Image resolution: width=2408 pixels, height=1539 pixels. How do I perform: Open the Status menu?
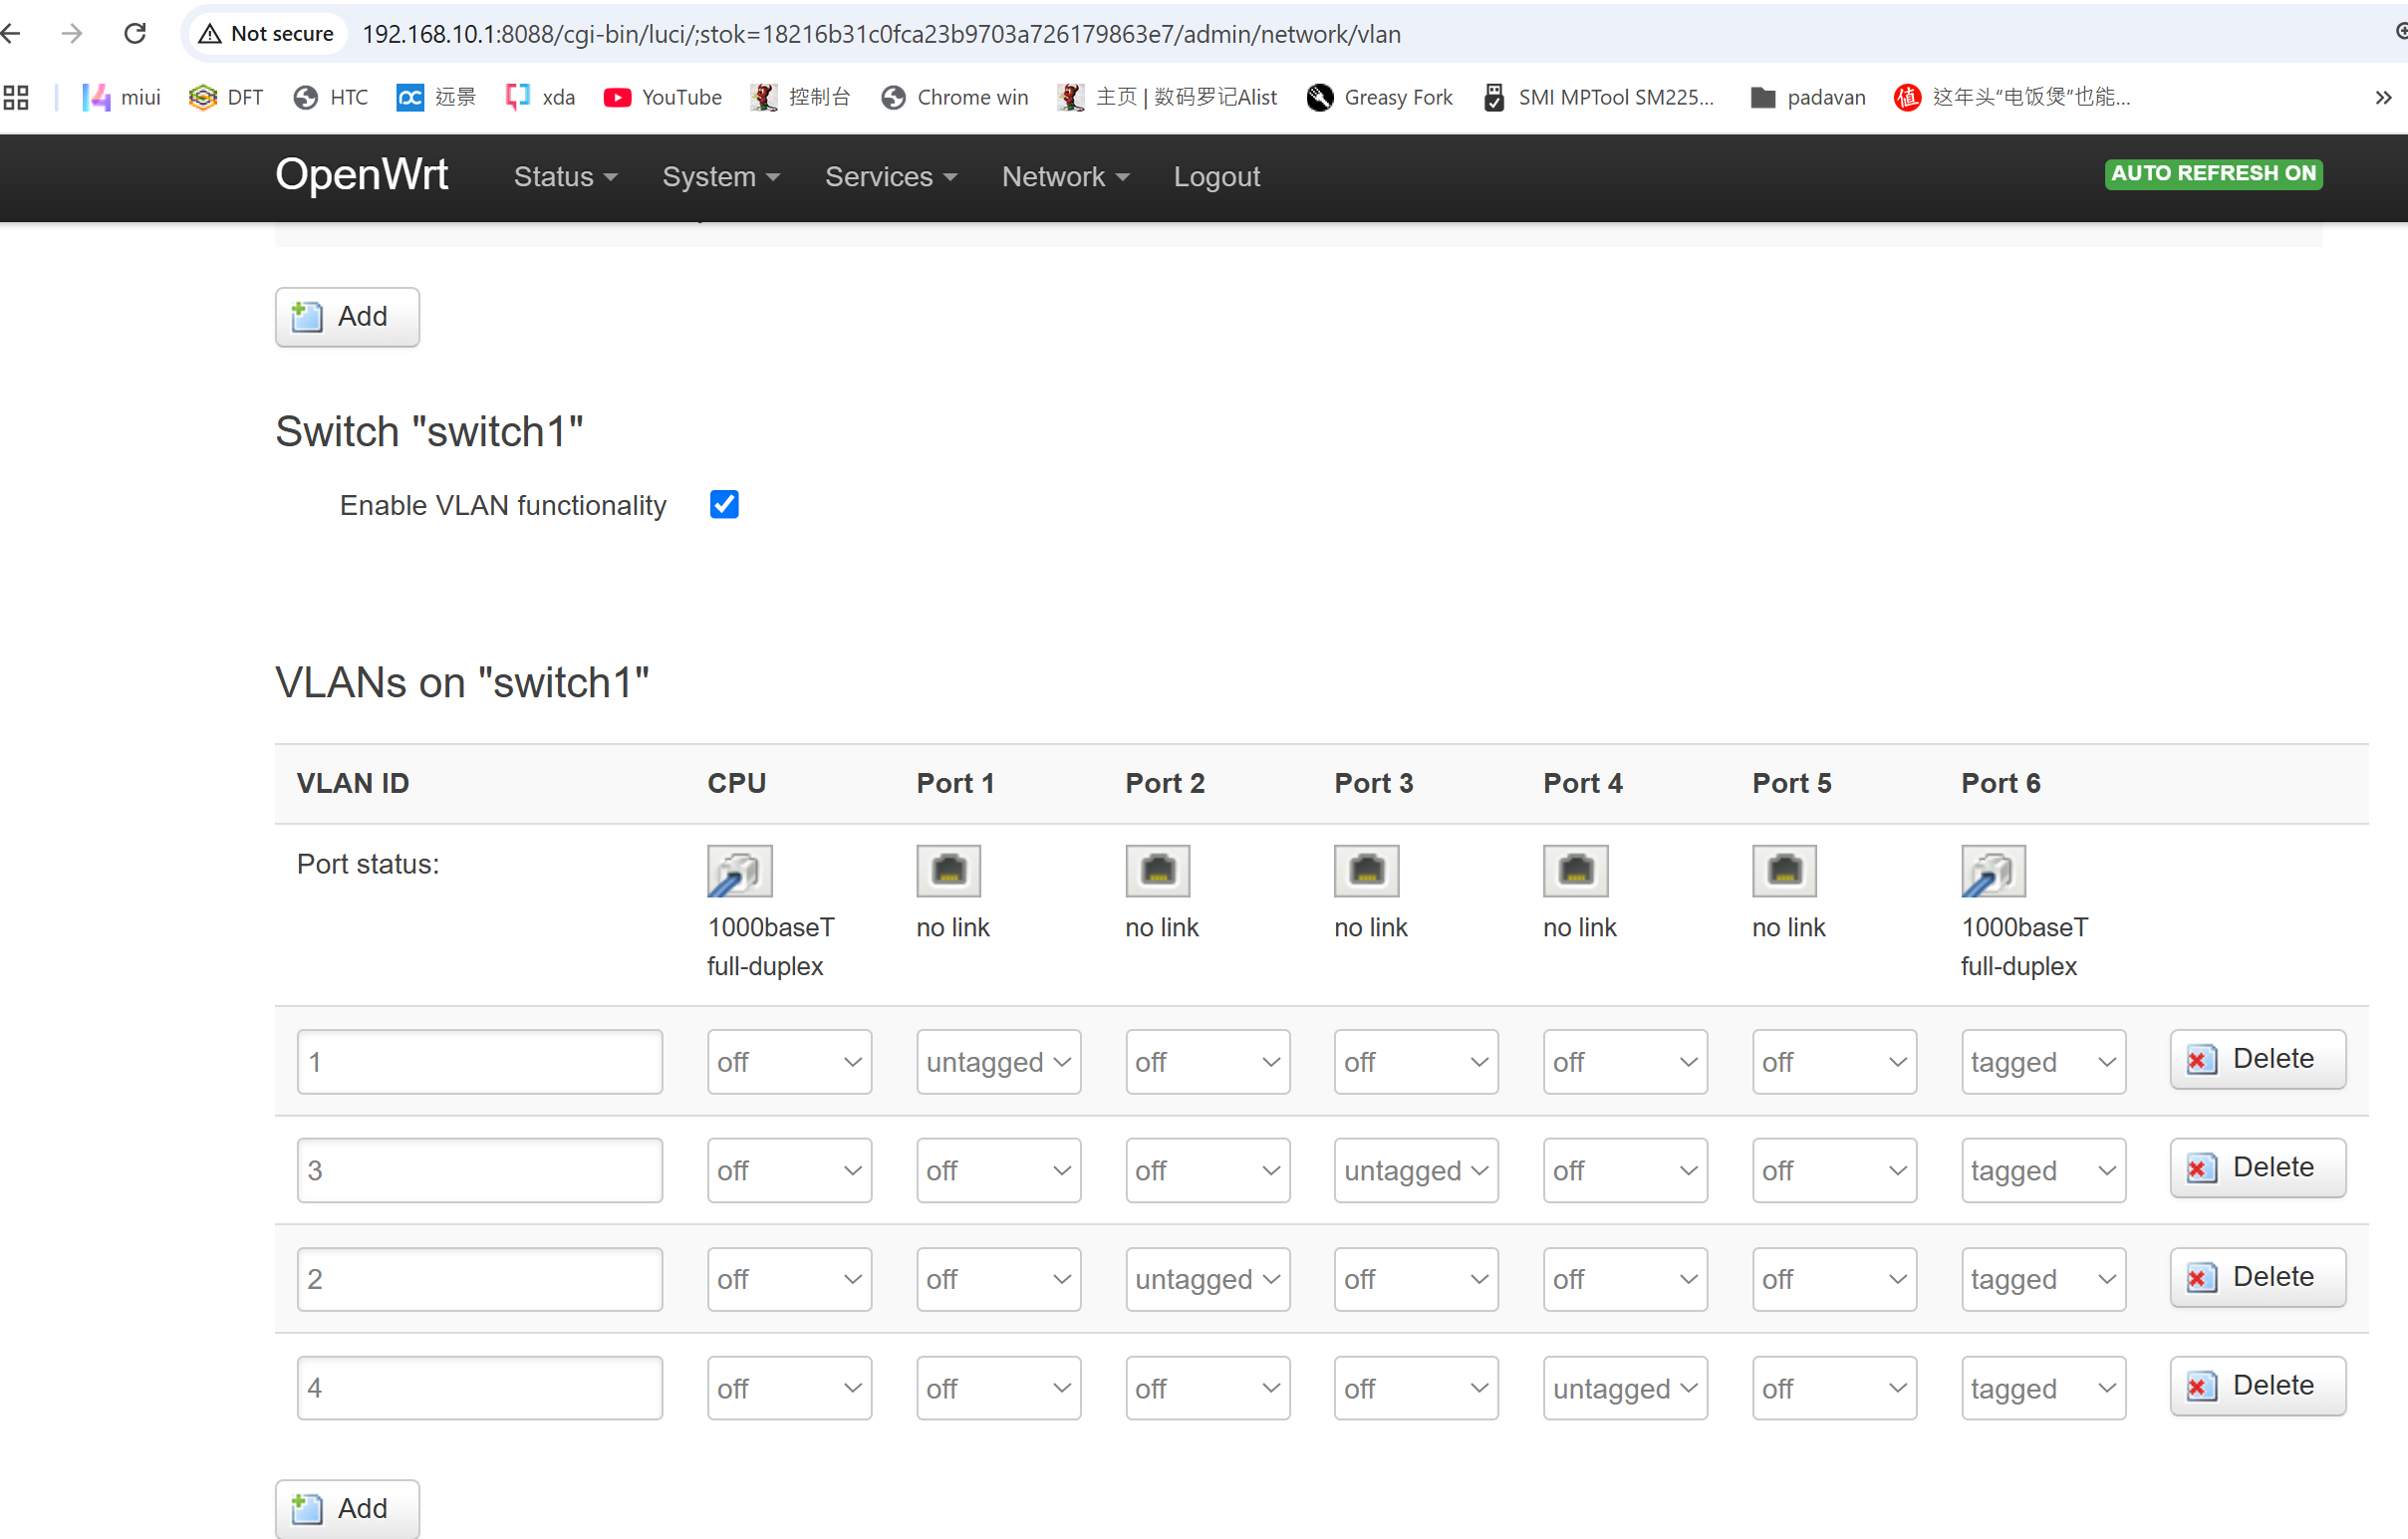[565, 176]
